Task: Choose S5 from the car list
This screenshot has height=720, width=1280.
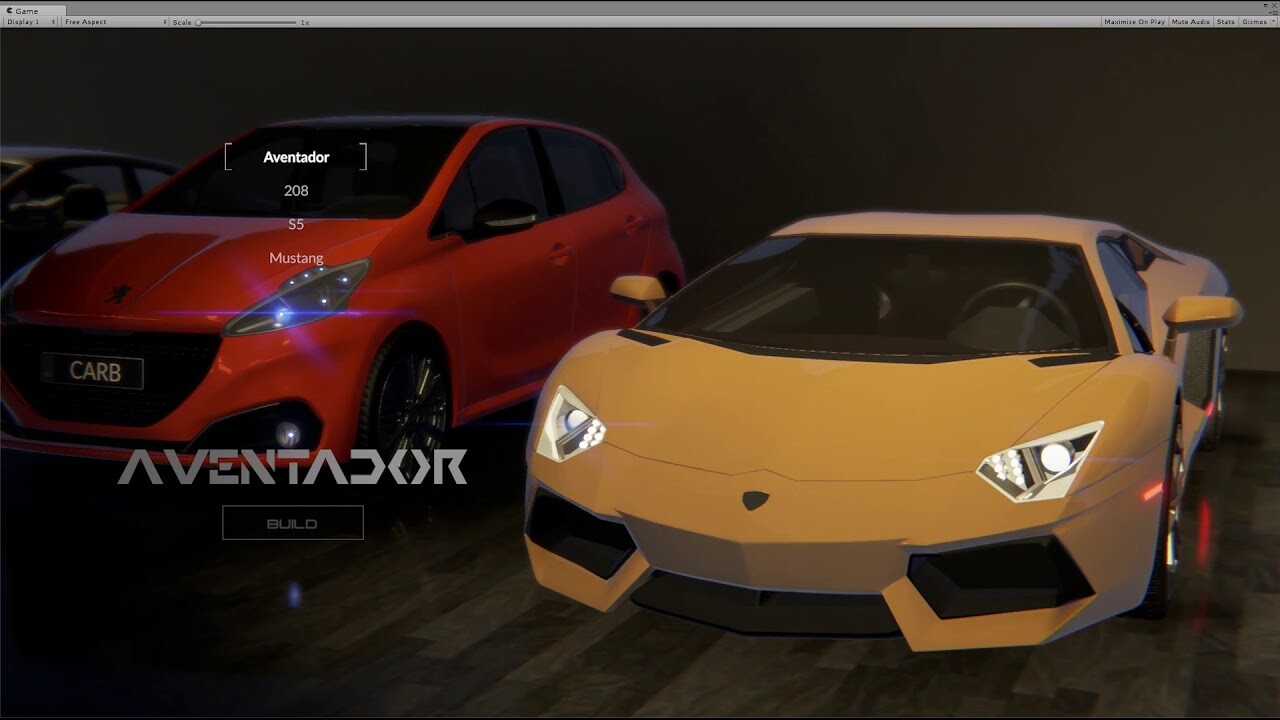Action: point(296,224)
